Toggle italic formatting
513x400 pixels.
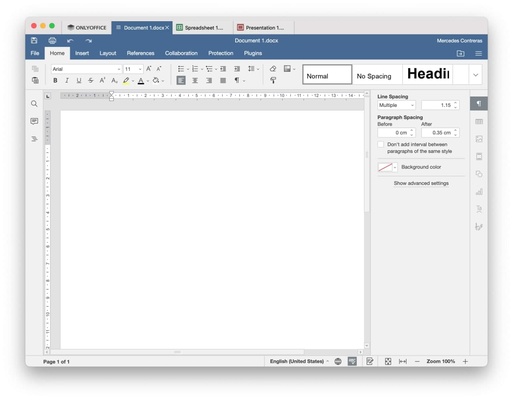click(67, 80)
